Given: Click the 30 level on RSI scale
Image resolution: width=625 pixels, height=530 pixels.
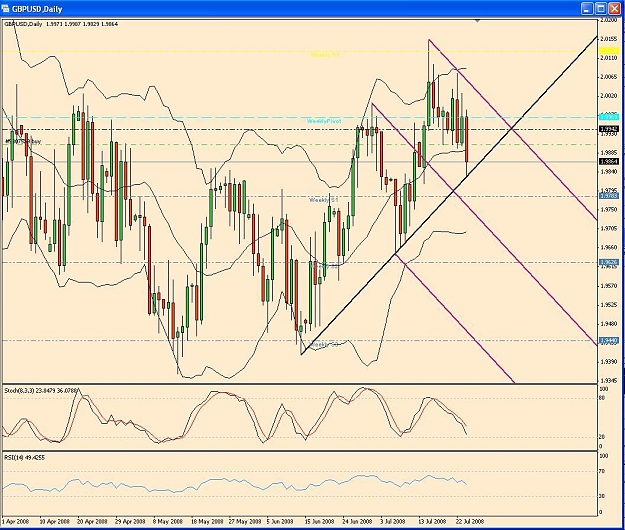Looking at the screenshot, I should 602,496.
